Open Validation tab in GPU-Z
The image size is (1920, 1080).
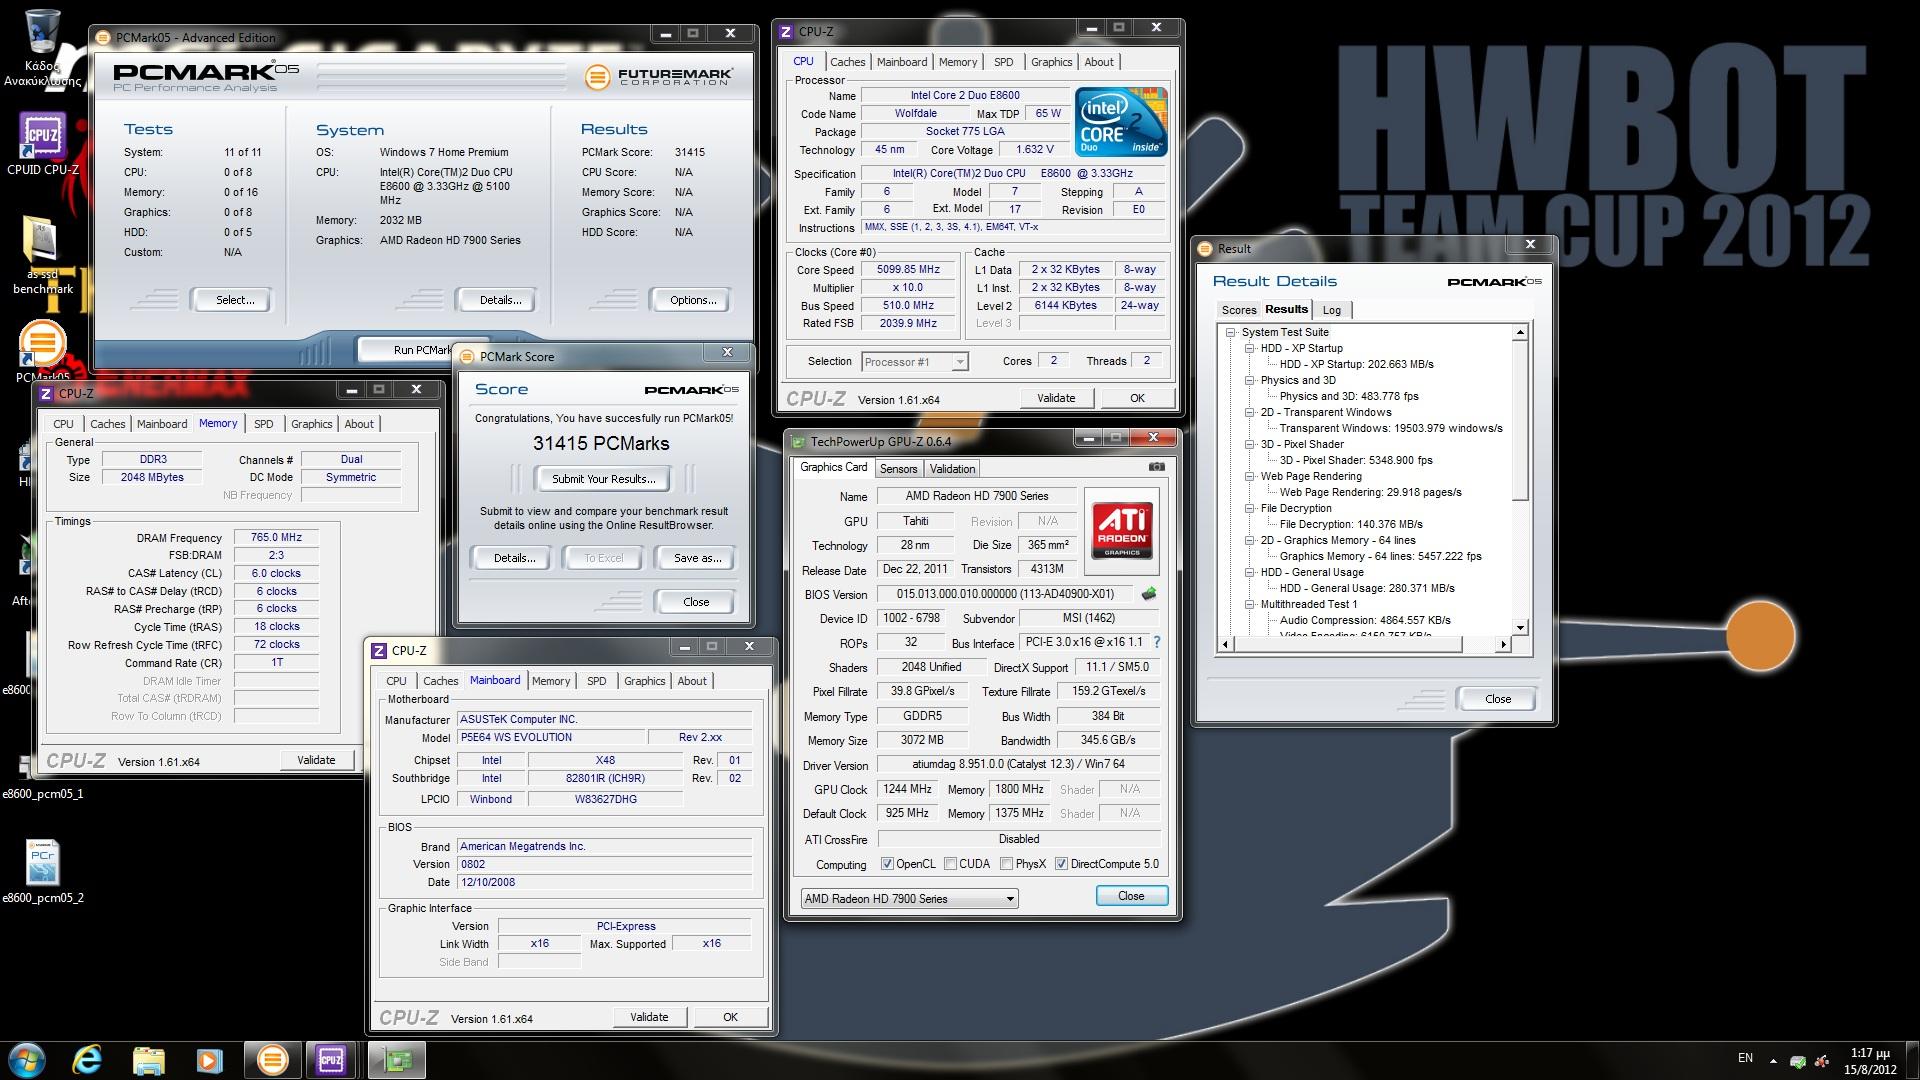[952, 469]
